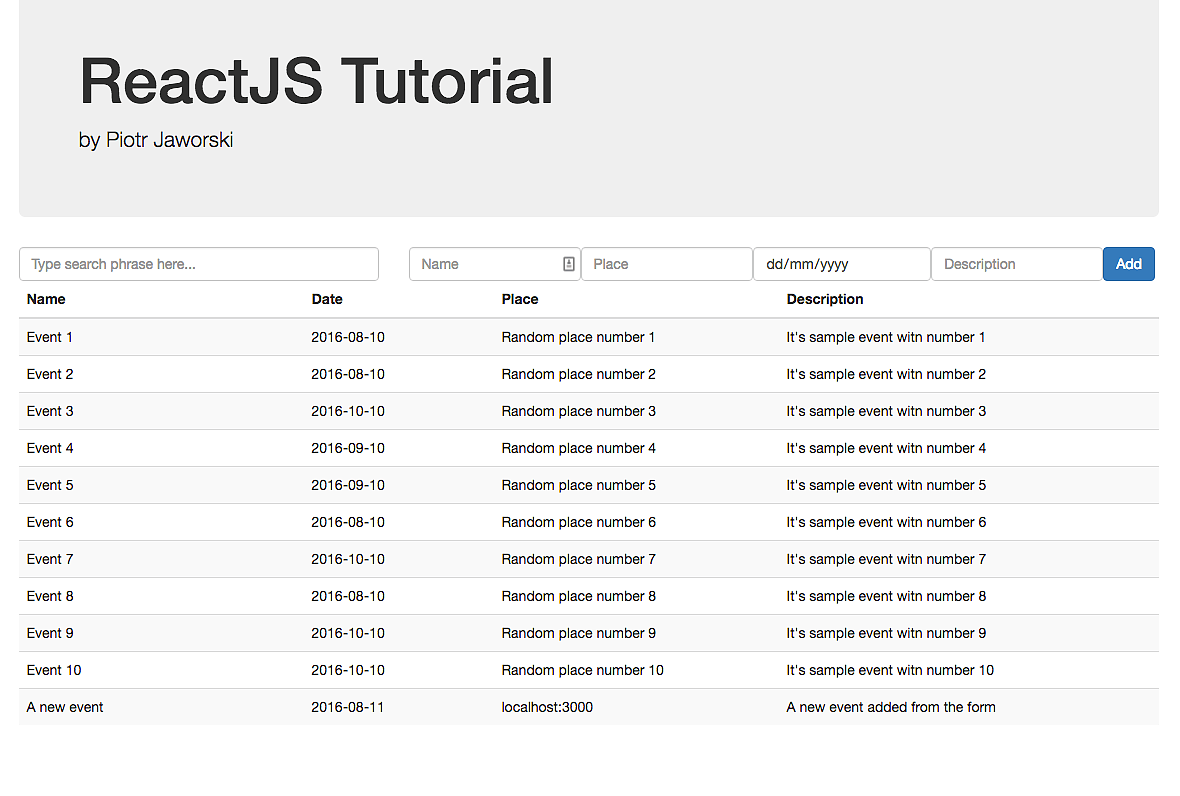Select the 'Event 9' name cell
The height and width of the screenshot is (796, 1180).
(x=50, y=633)
